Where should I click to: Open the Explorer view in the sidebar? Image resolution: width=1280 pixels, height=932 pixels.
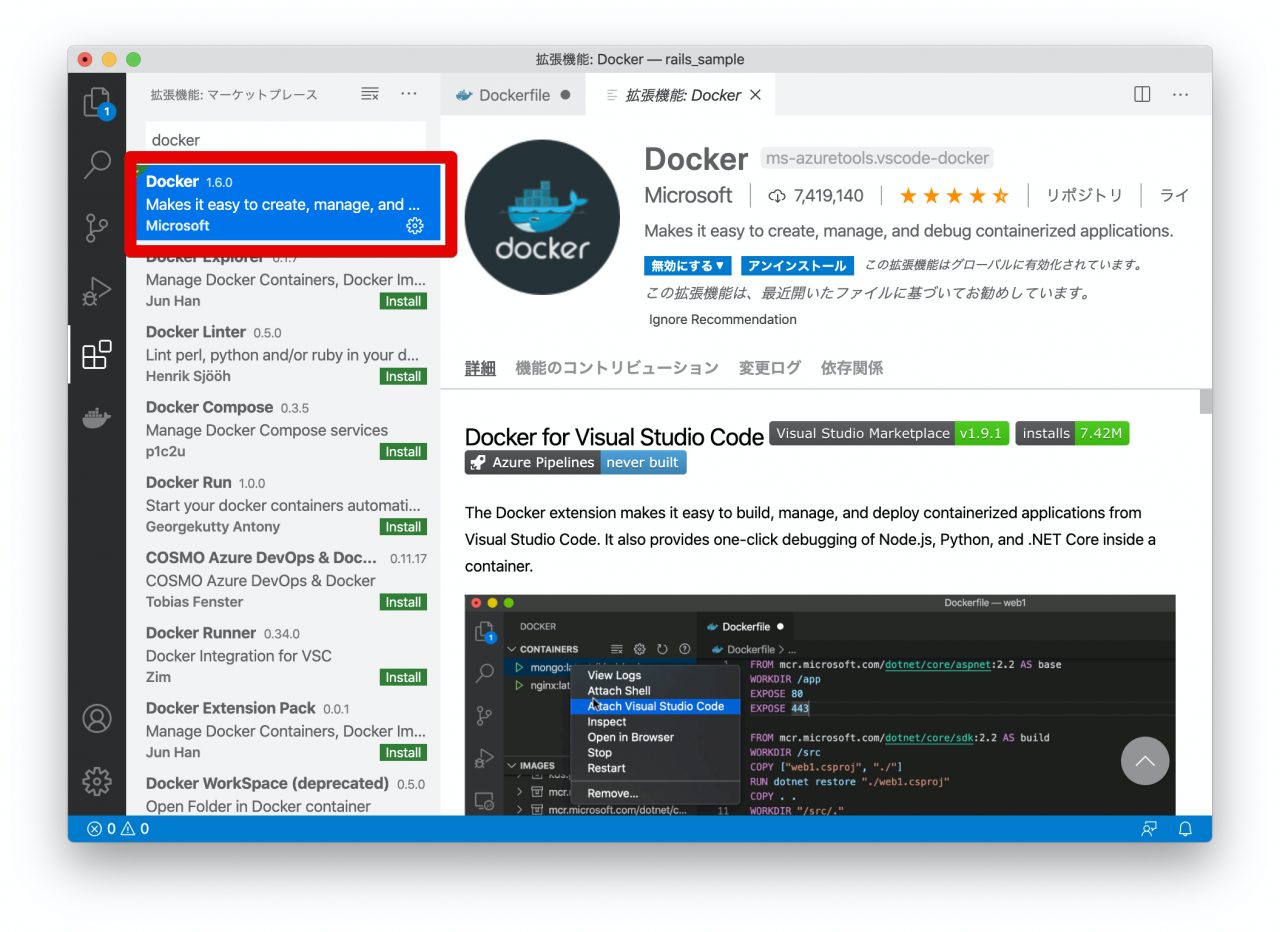click(97, 105)
